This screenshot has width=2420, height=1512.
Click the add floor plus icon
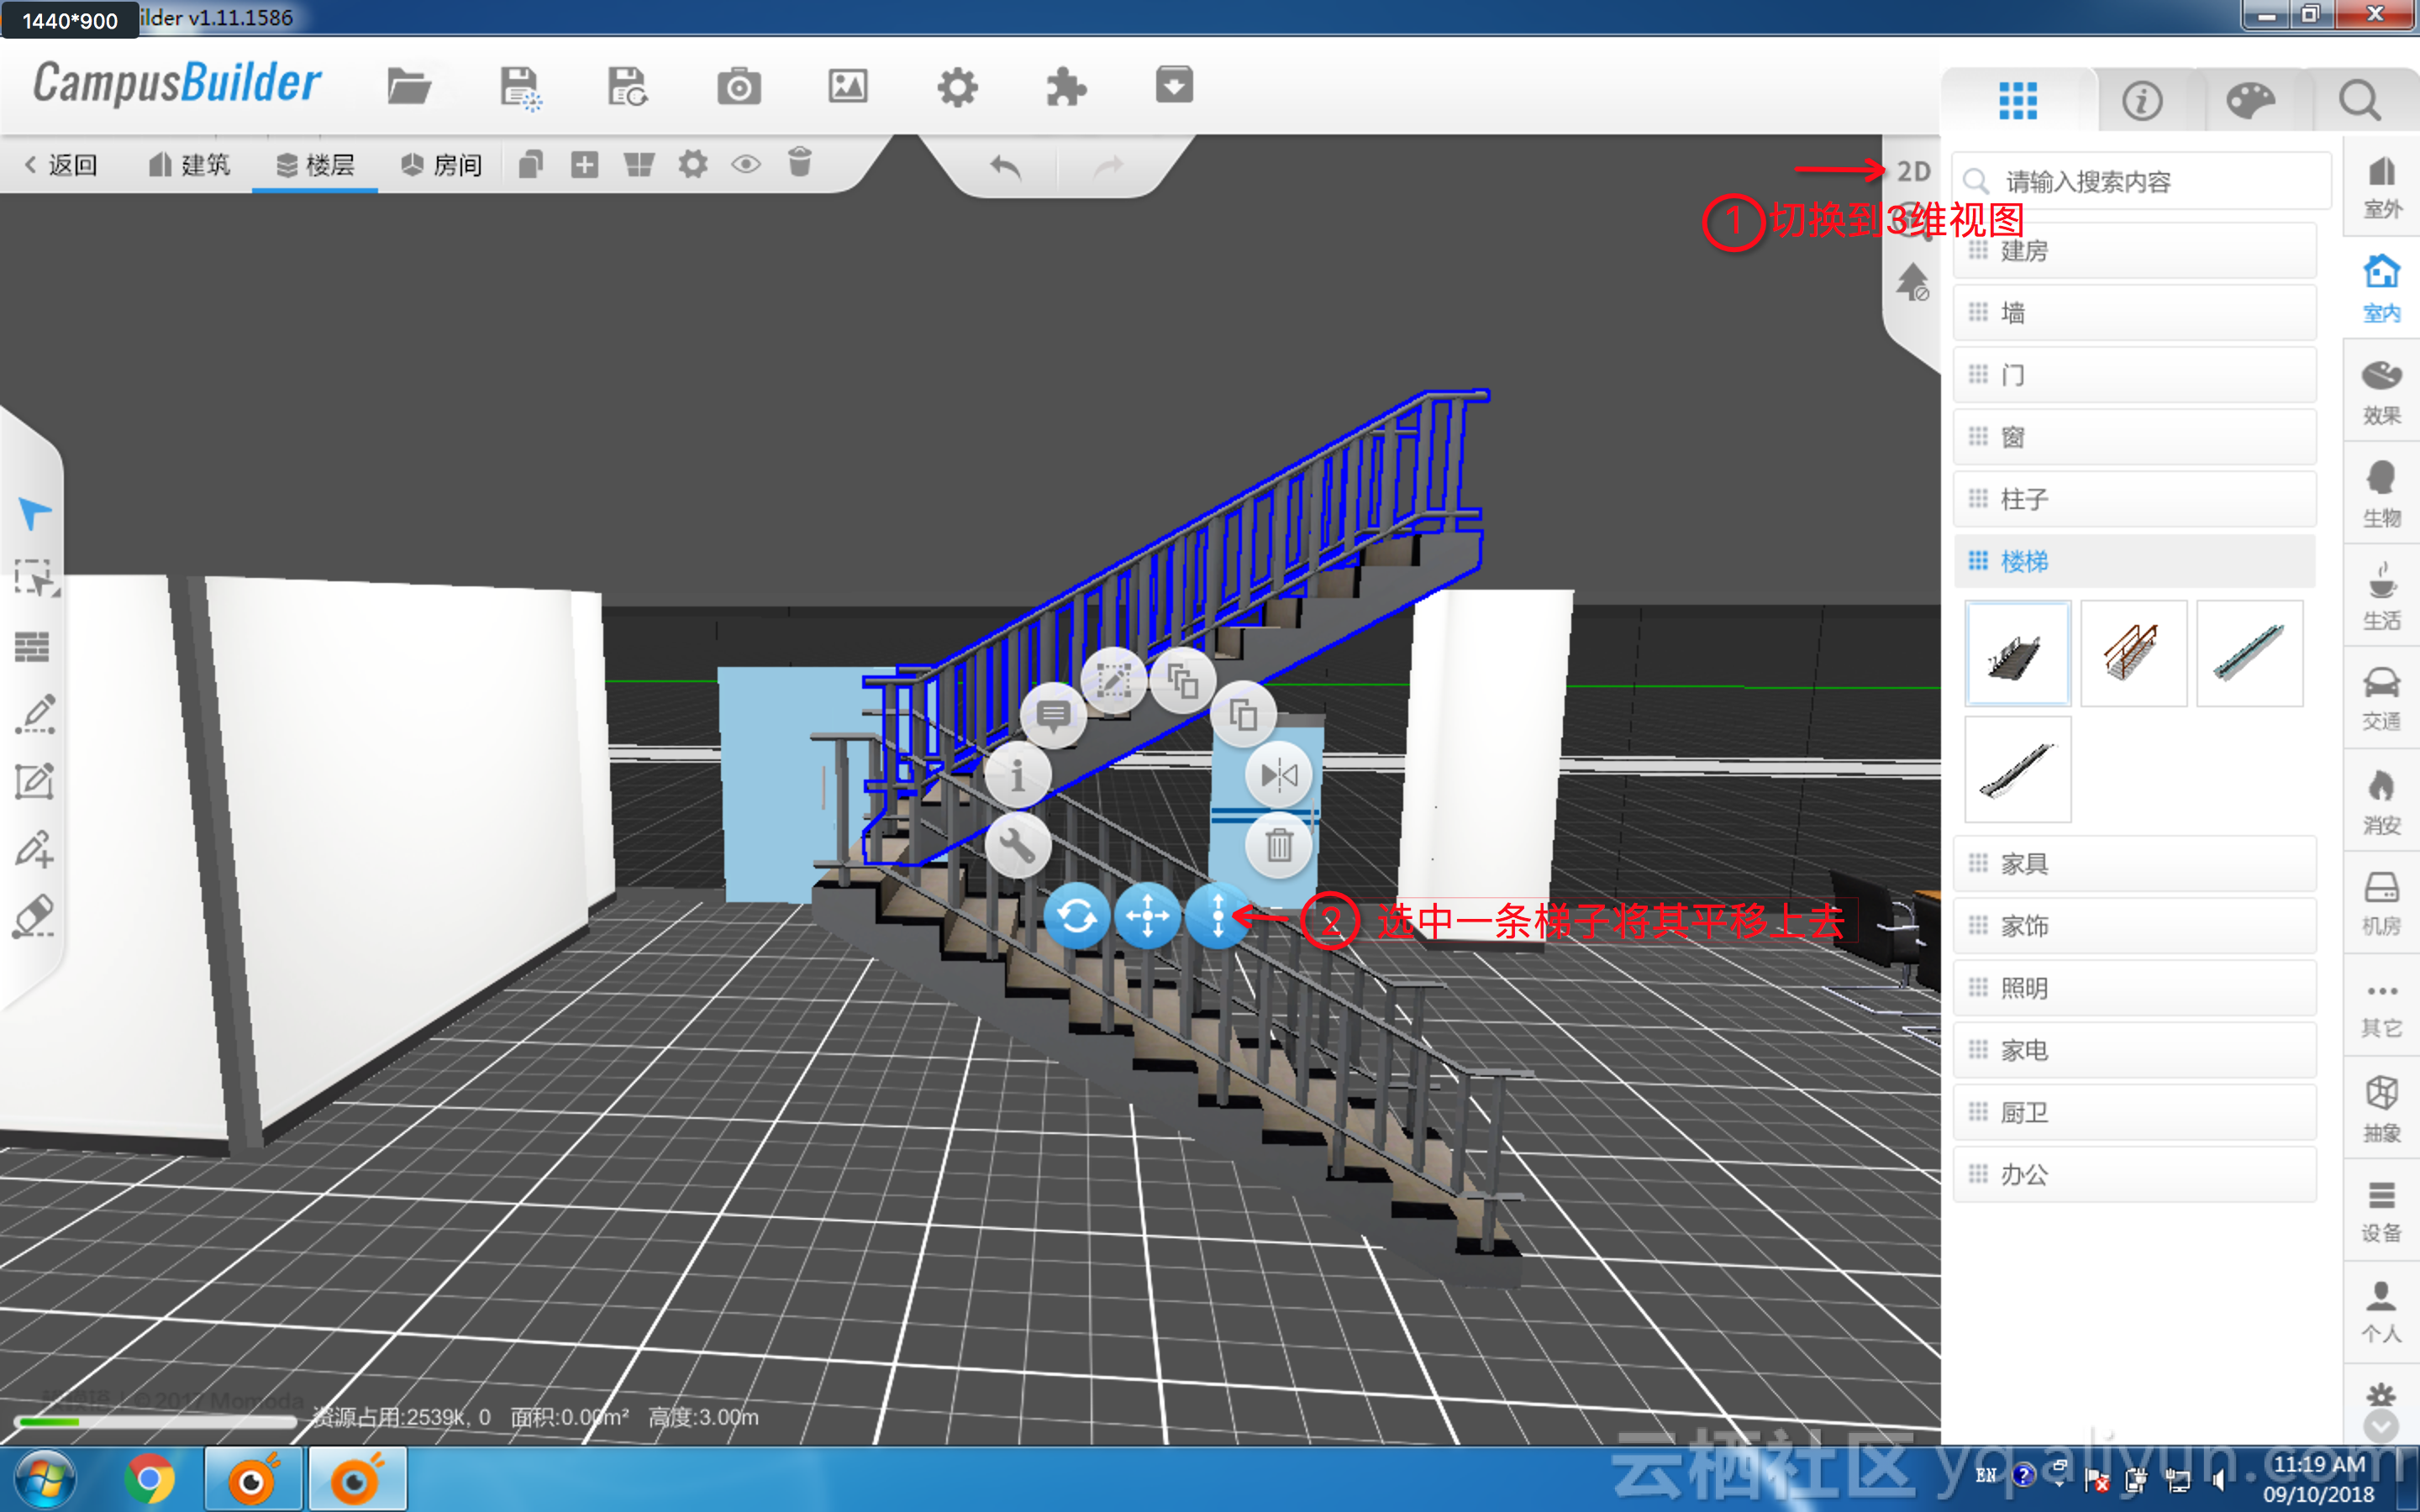585,164
